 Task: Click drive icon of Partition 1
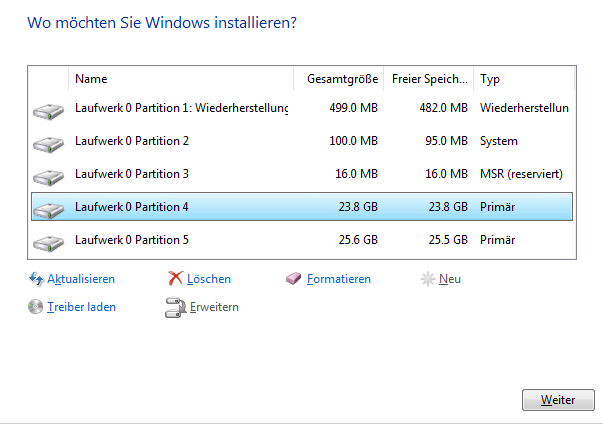click(x=48, y=109)
